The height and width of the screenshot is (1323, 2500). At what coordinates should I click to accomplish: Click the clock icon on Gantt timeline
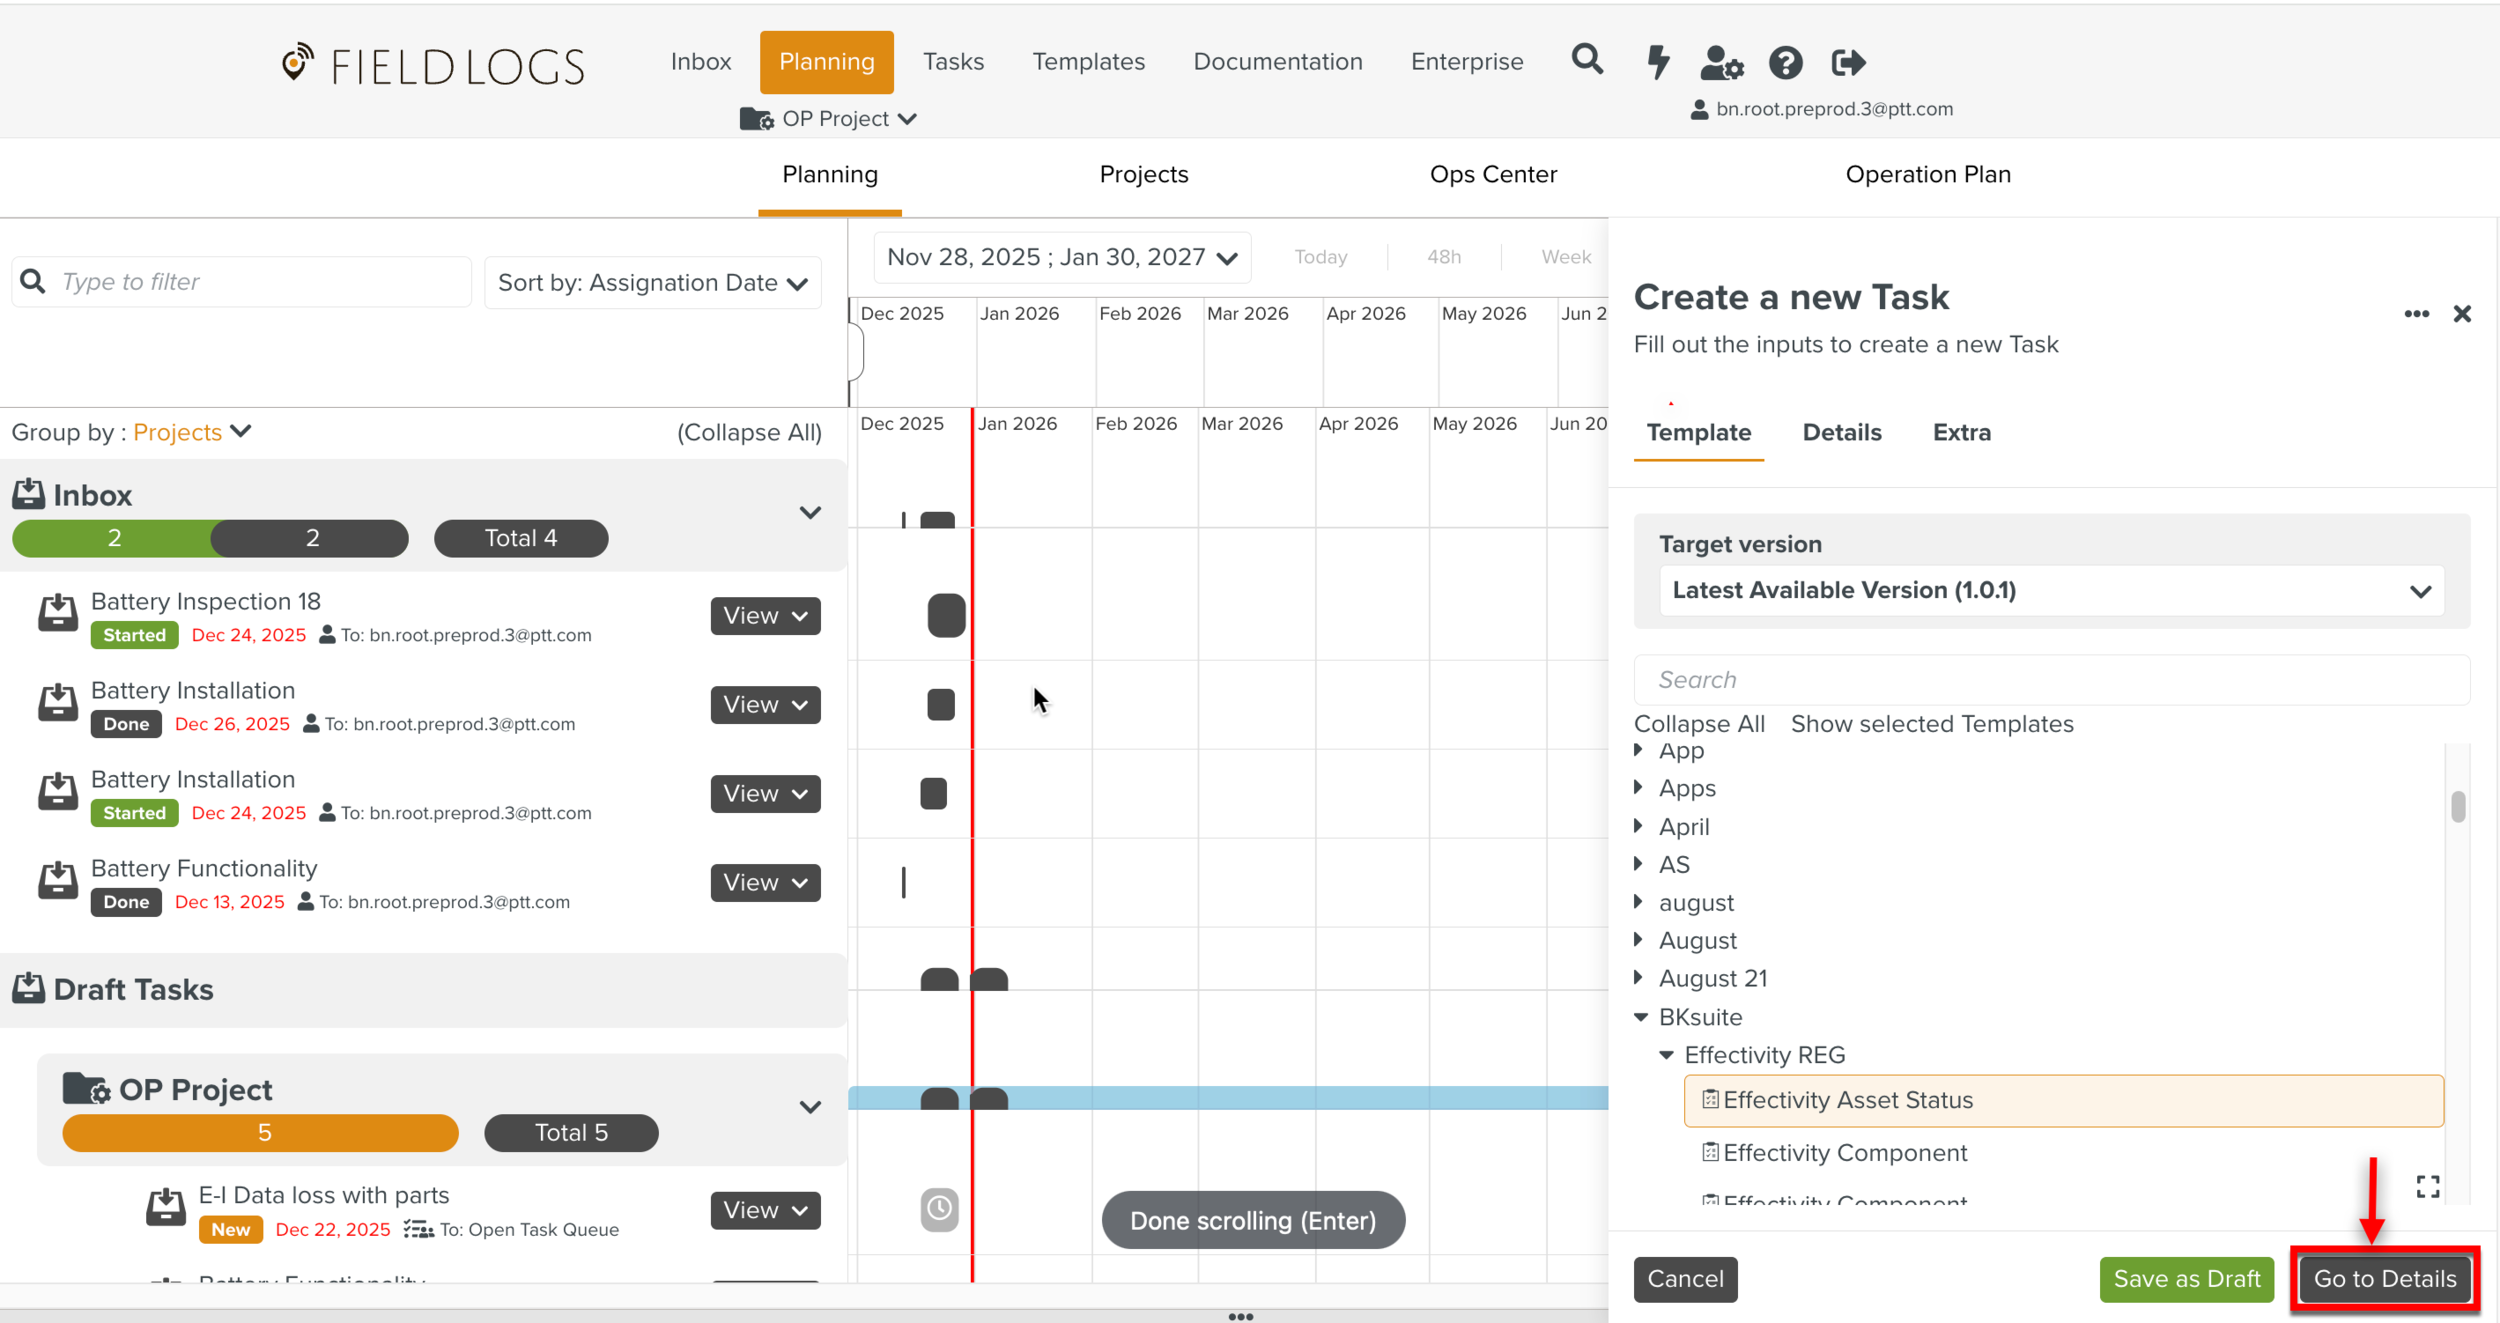pyautogui.click(x=939, y=1209)
